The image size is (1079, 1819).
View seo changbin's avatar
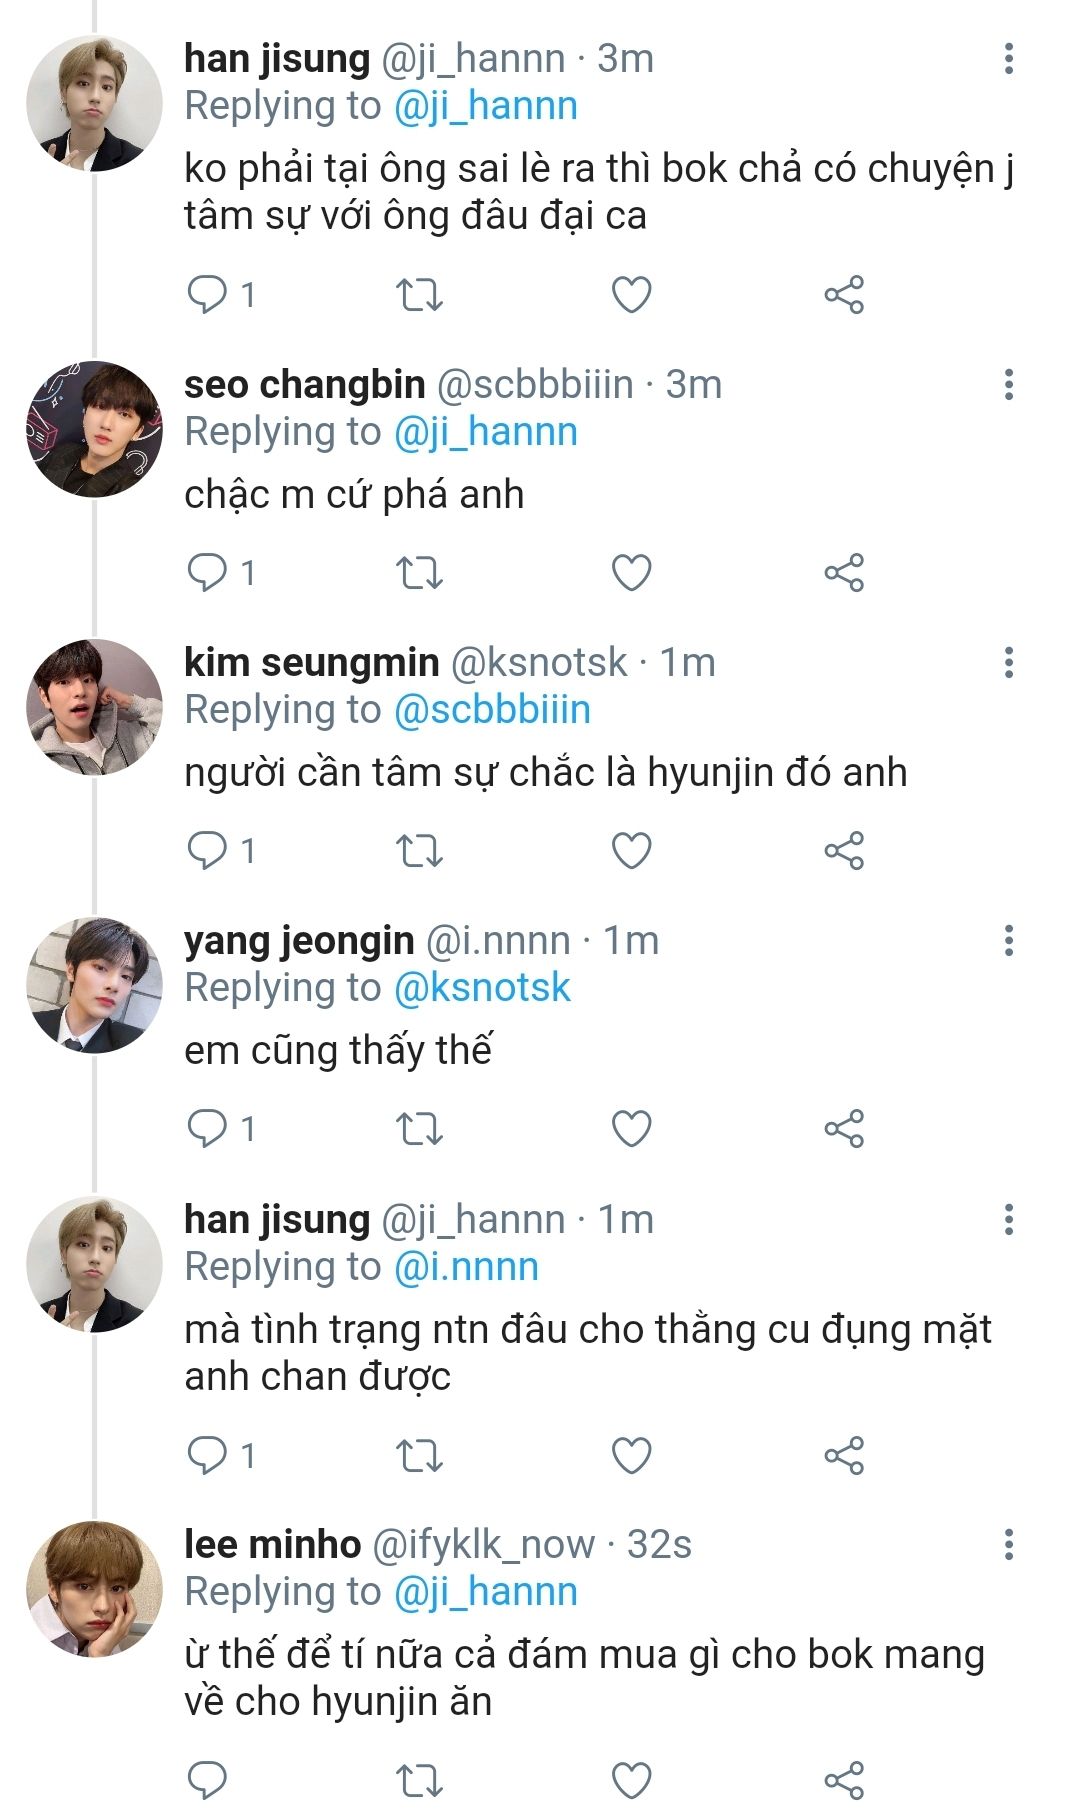coord(94,429)
